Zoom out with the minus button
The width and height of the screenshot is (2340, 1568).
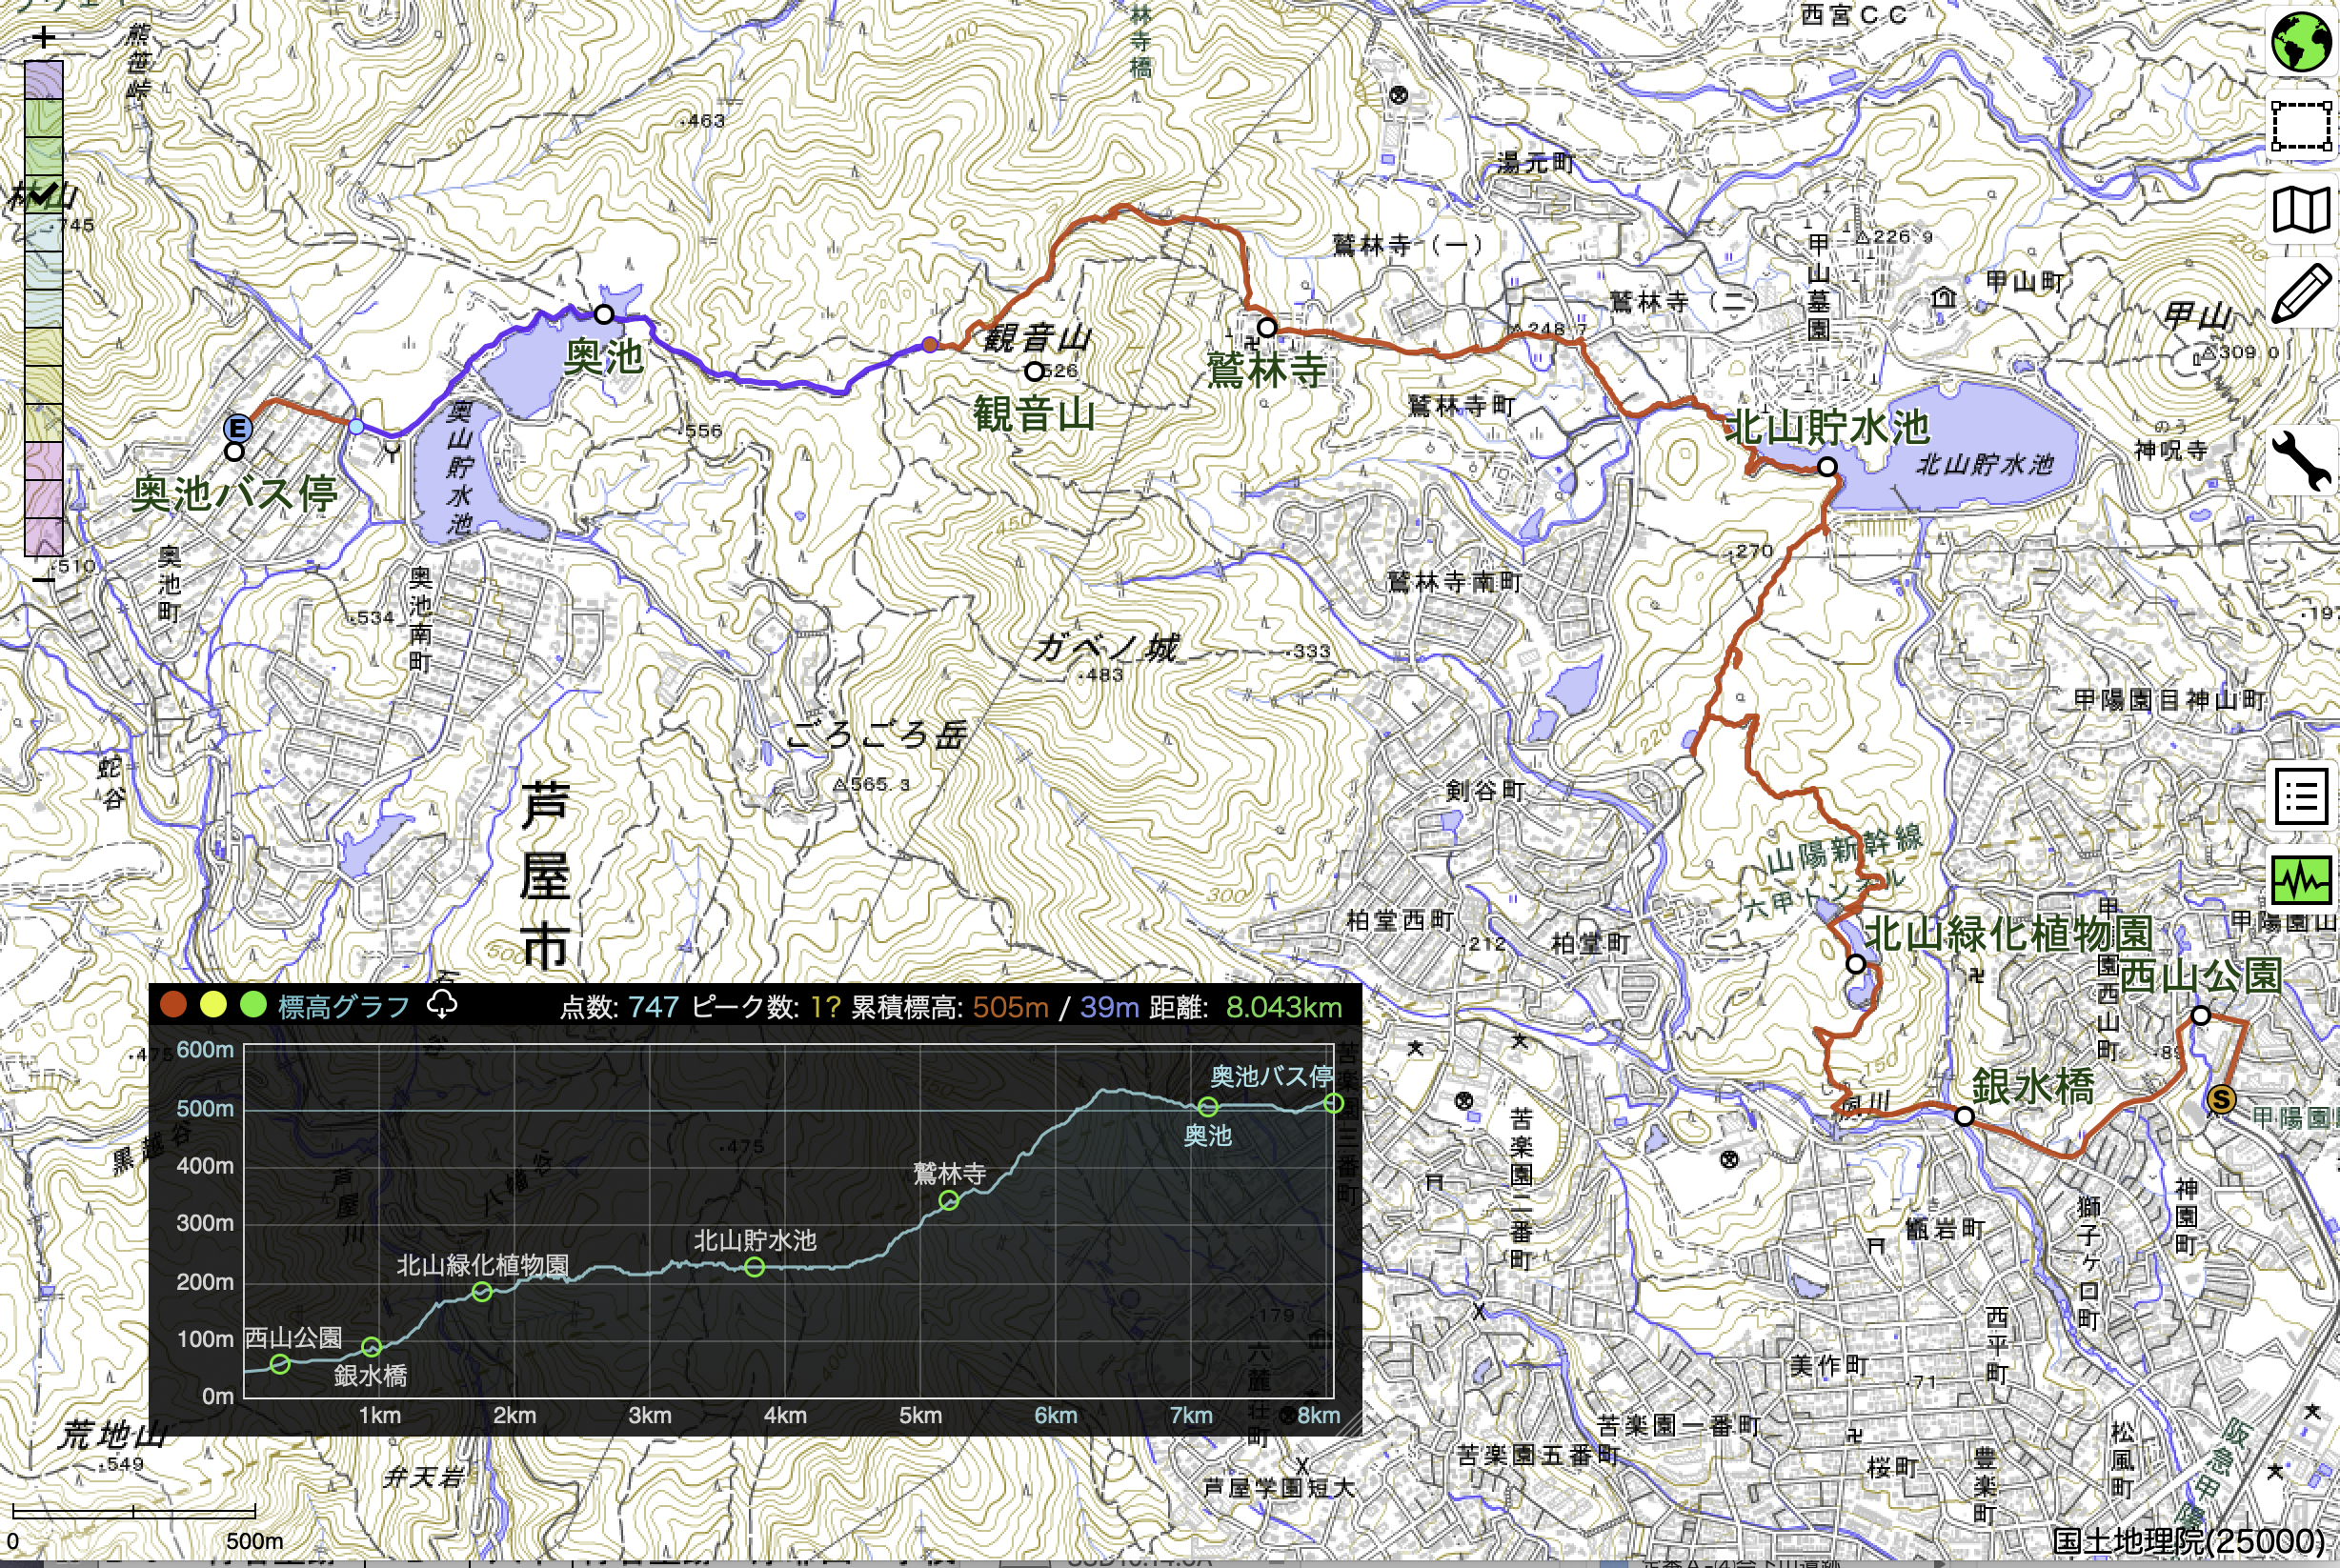[44, 579]
